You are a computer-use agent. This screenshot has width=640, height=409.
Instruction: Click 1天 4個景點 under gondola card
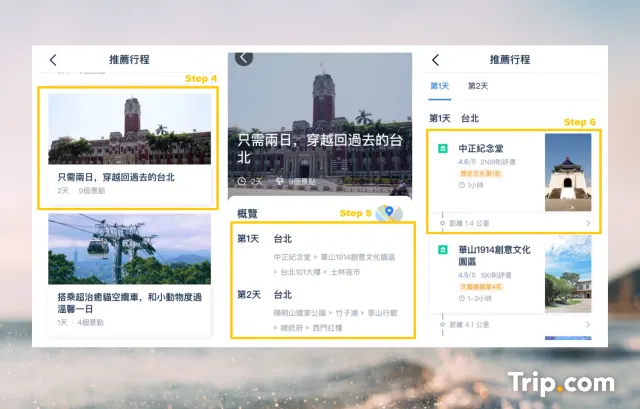click(80, 322)
